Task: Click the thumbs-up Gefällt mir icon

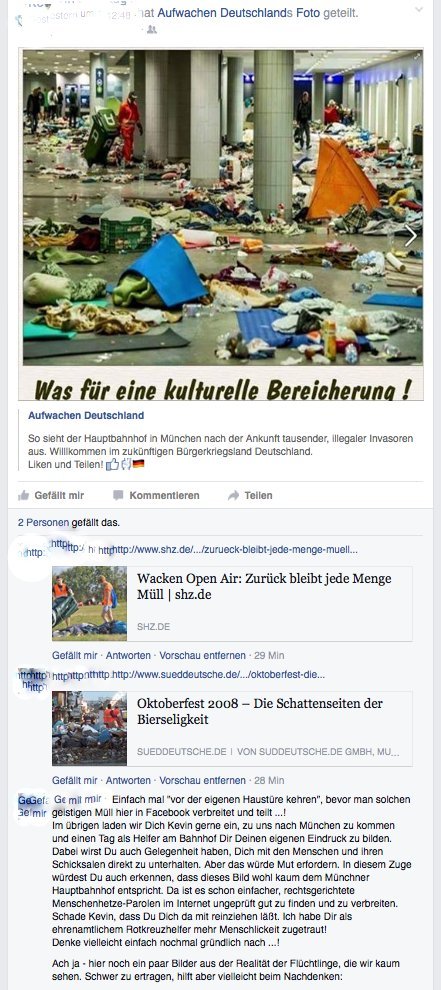Action: 23,496
